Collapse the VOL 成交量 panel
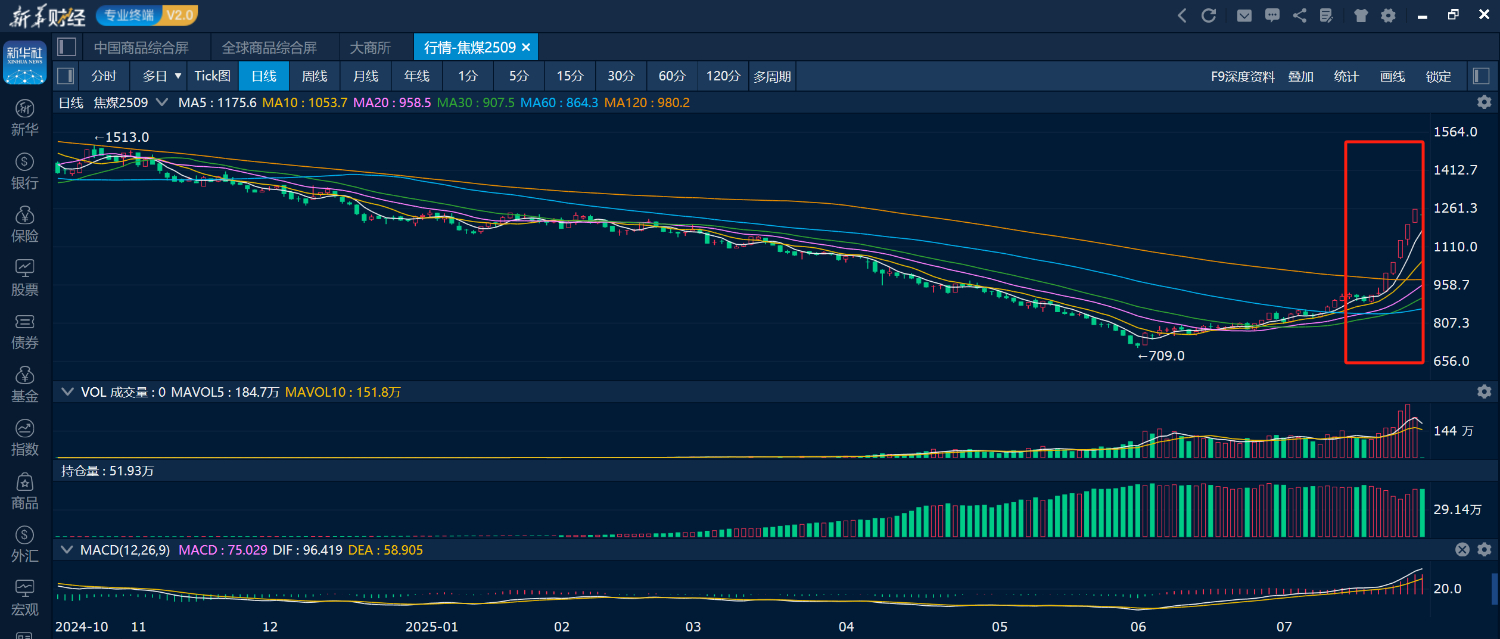The width and height of the screenshot is (1500, 639). point(67,392)
